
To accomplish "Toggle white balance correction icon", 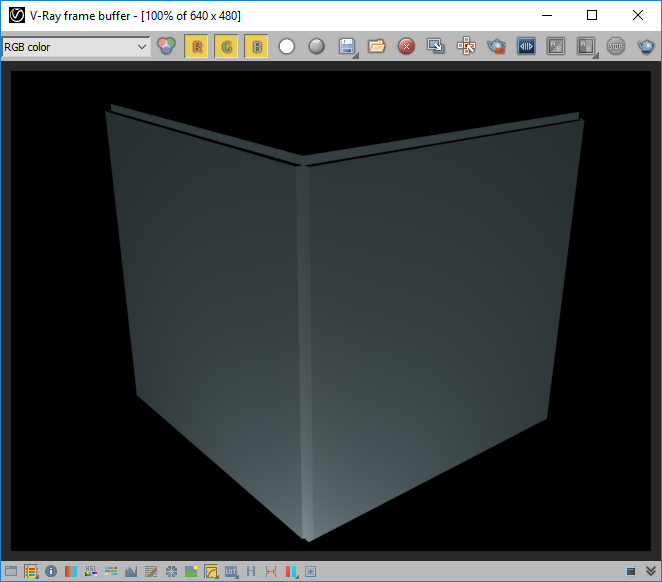I will click(71, 571).
